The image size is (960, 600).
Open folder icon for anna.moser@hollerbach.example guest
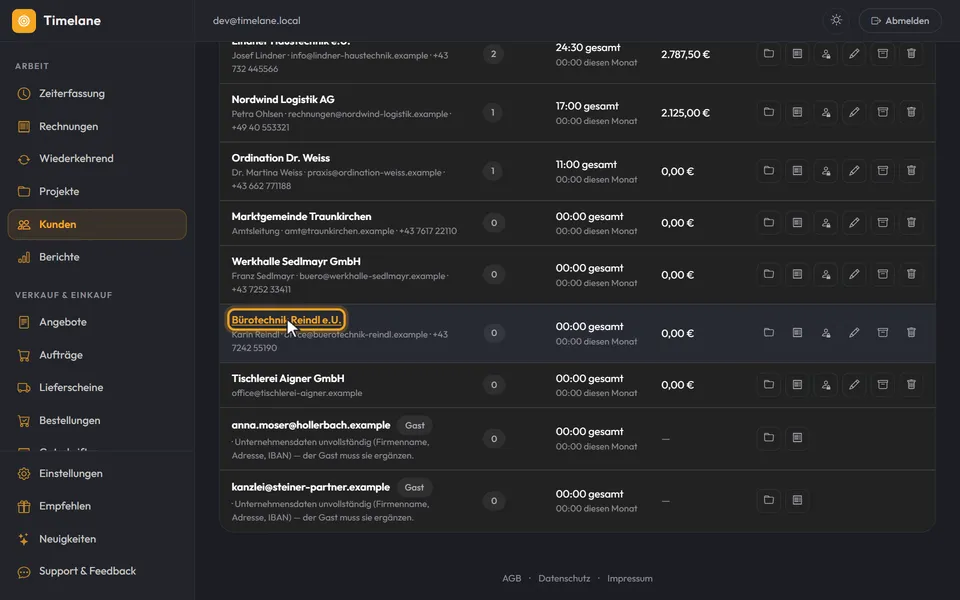tap(768, 438)
